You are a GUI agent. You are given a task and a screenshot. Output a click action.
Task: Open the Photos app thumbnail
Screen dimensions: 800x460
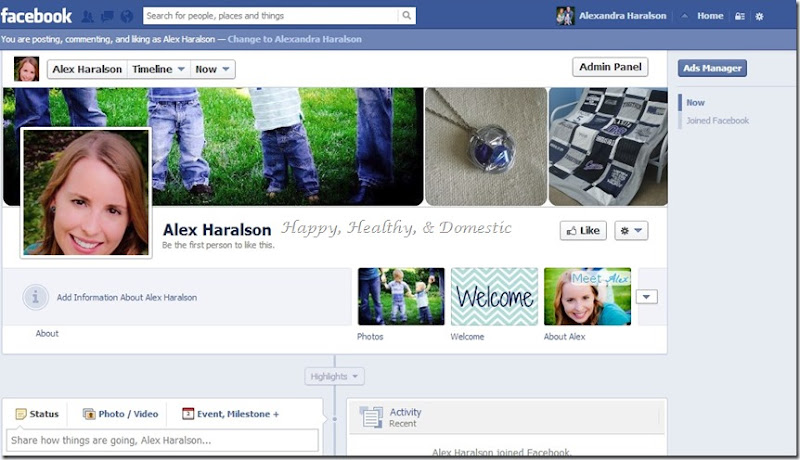pyautogui.click(x=401, y=296)
